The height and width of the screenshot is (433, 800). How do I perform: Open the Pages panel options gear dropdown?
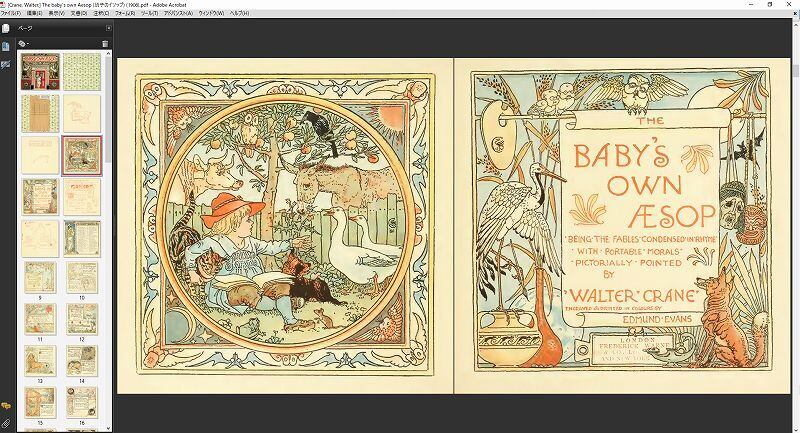pos(24,44)
